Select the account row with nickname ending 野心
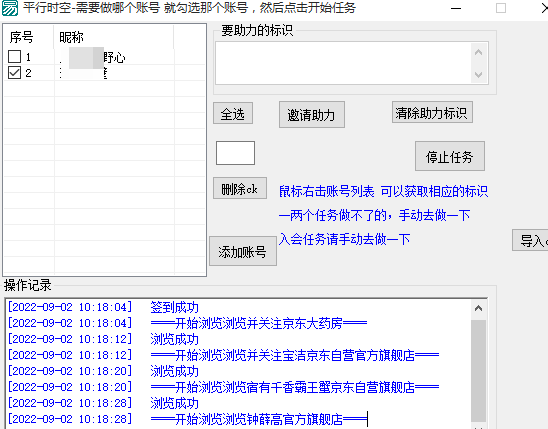Screen dimensions: 548x429 tap(105, 57)
